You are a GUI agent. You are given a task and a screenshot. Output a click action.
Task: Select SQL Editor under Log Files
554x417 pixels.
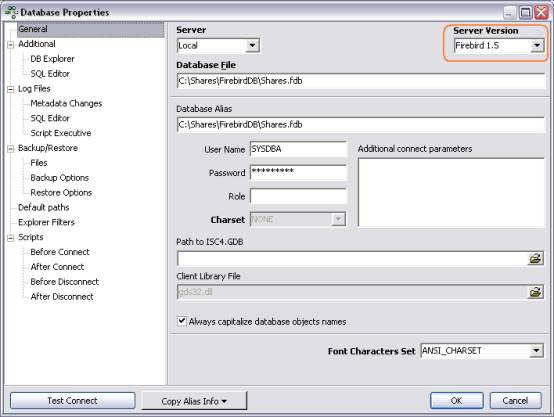[50, 118]
